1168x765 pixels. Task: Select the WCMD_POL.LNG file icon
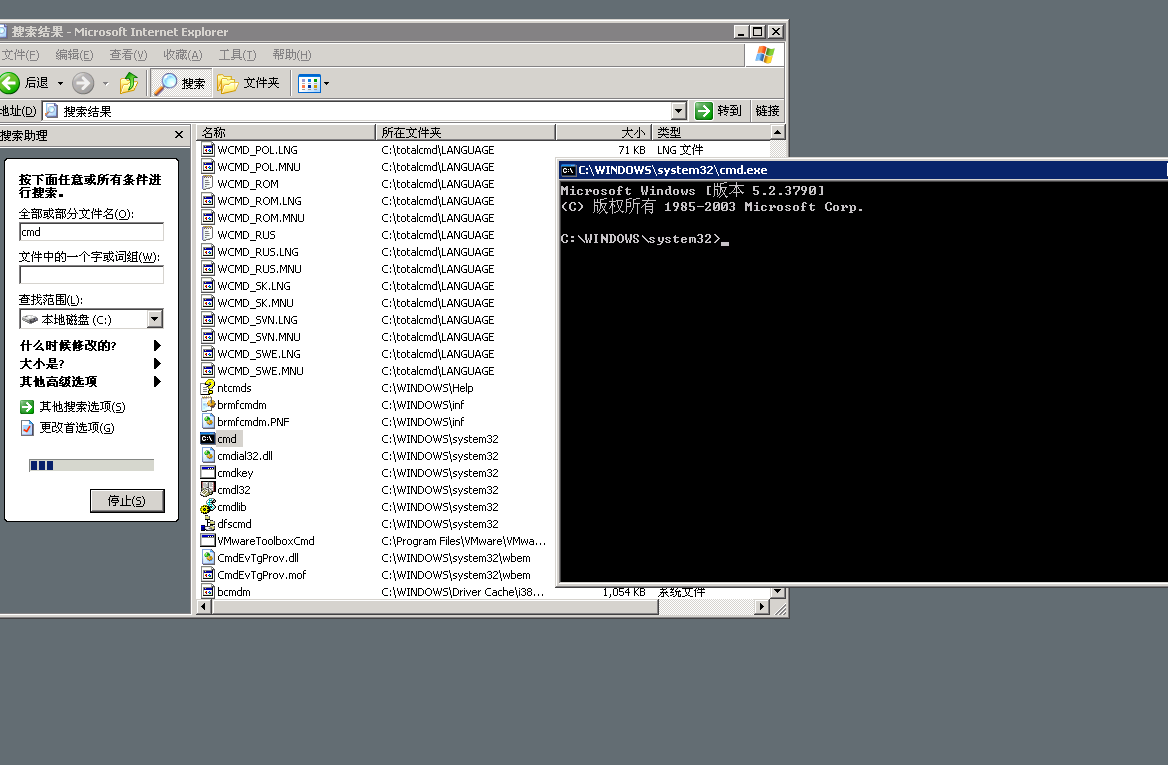(208, 150)
